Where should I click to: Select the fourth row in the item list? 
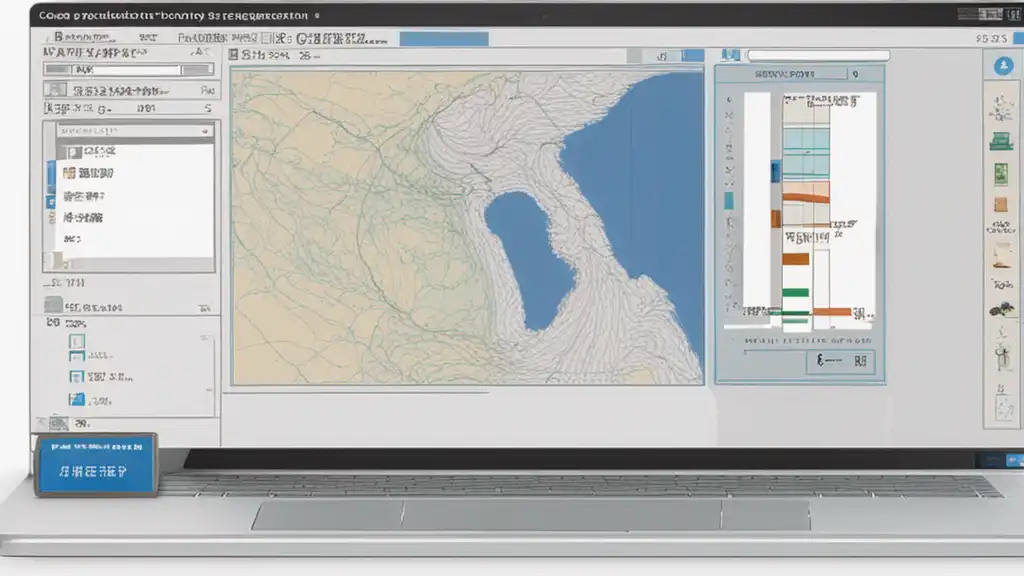[83, 217]
